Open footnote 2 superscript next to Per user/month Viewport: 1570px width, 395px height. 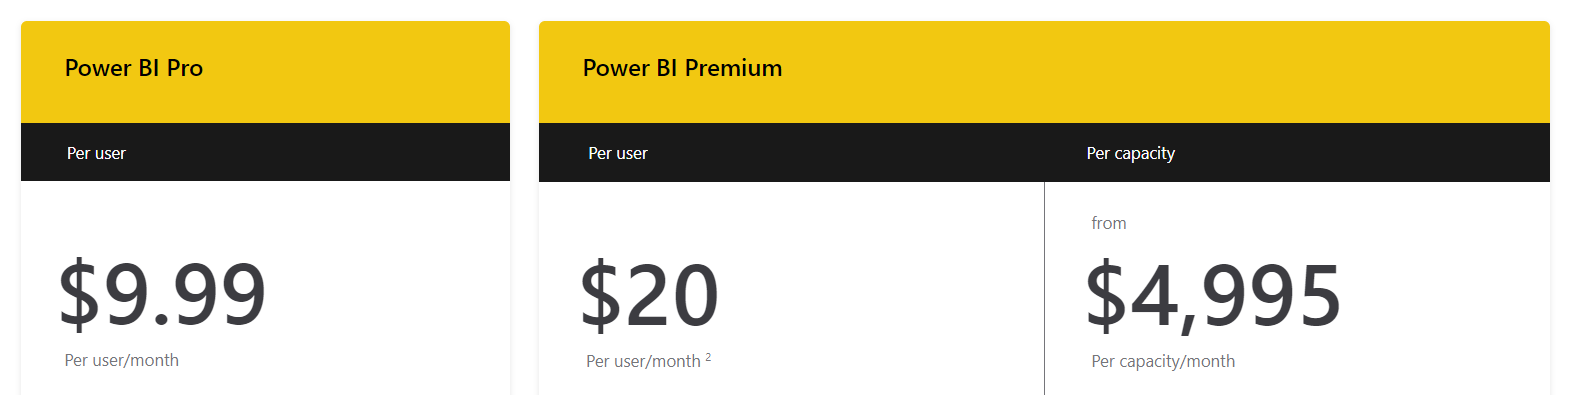708,357
